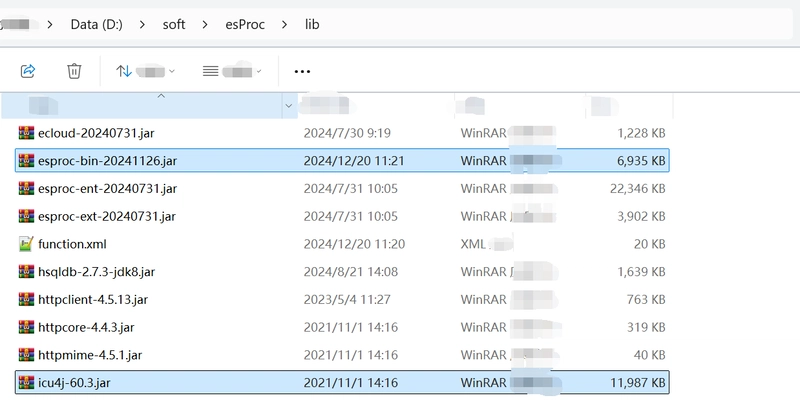Expand chevron before Data (D:) breadcrumb

click(x=50, y=24)
